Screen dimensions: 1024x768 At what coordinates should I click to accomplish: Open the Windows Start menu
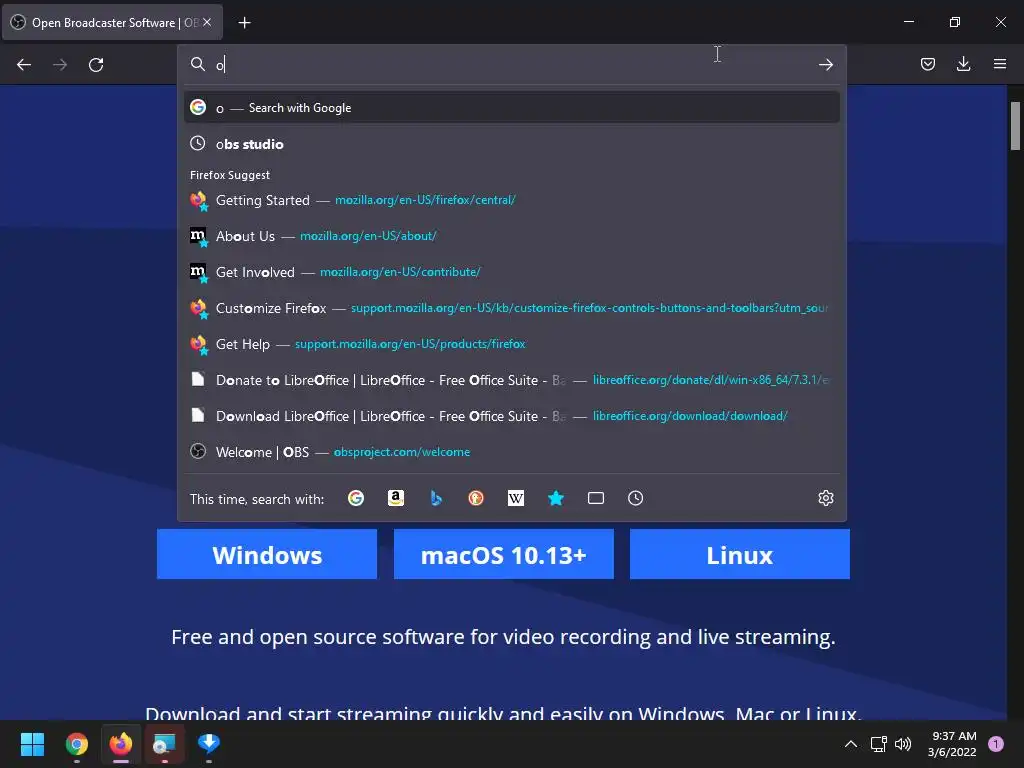click(32, 744)
